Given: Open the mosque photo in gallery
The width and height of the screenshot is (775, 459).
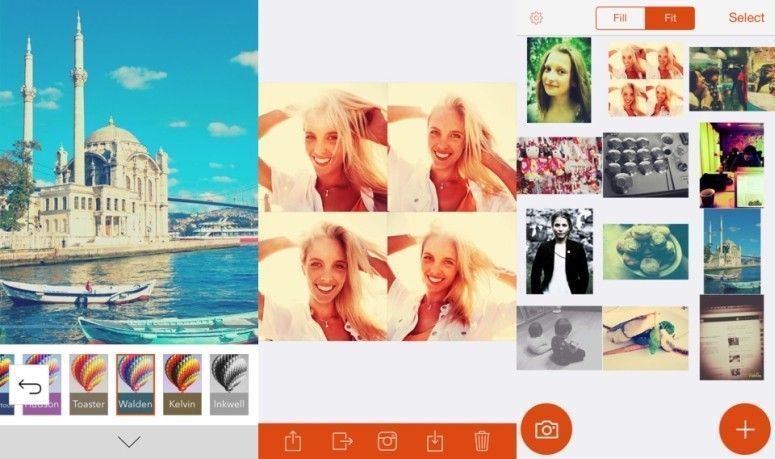Looking at the screenshot, I should (732, 251).
